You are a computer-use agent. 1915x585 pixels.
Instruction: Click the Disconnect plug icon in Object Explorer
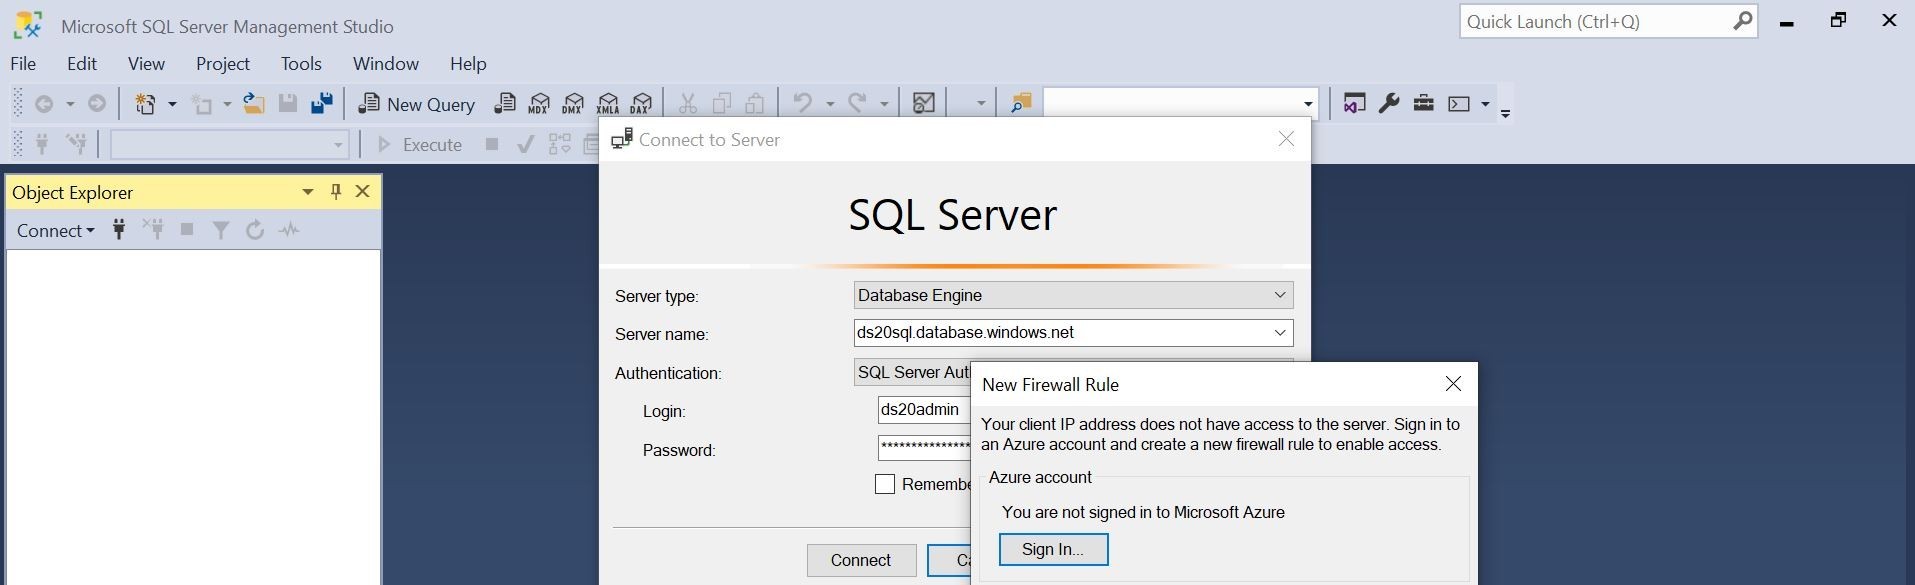pos(153,230)
